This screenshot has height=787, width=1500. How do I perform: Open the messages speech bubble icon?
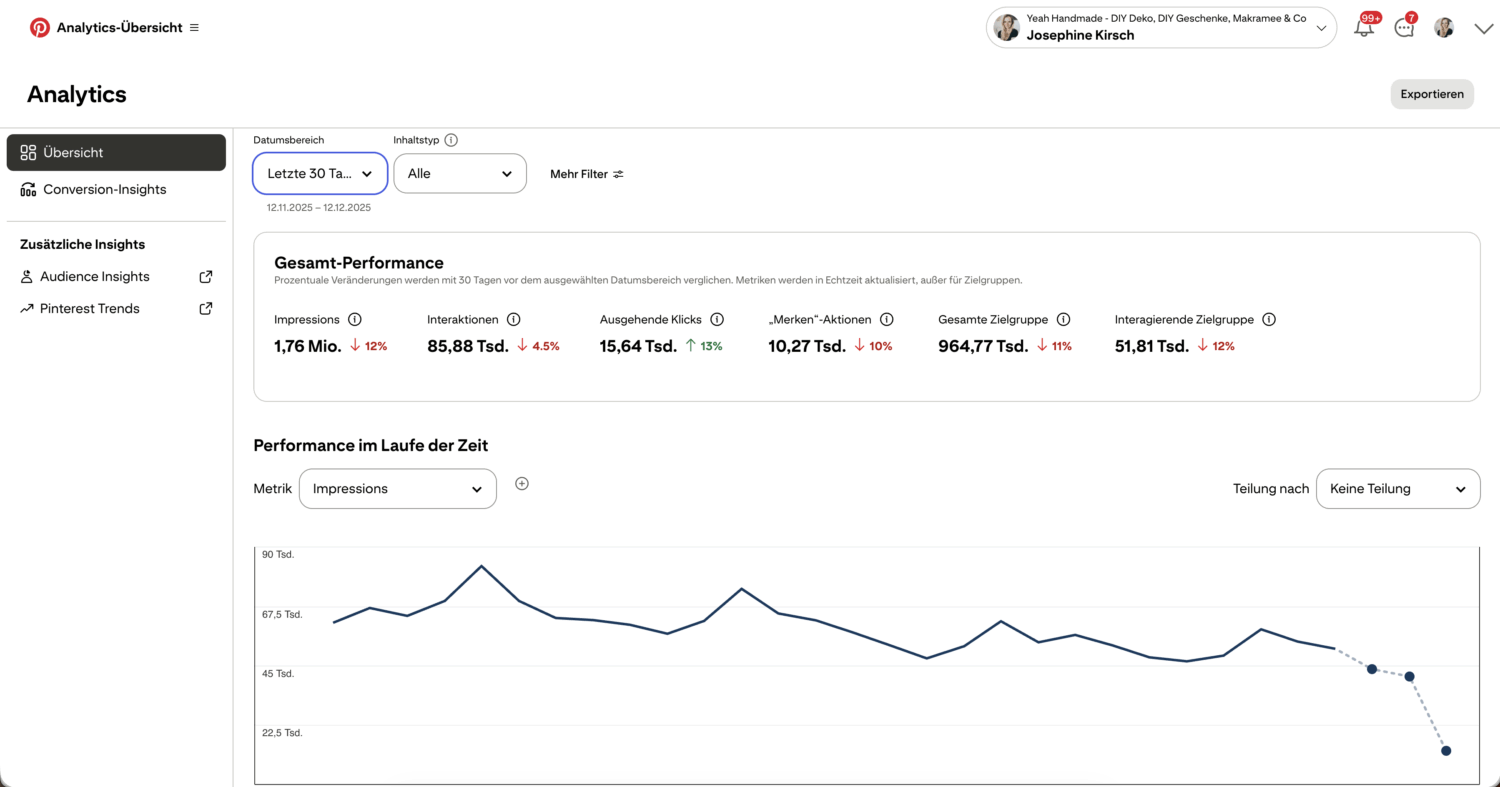1404,28
